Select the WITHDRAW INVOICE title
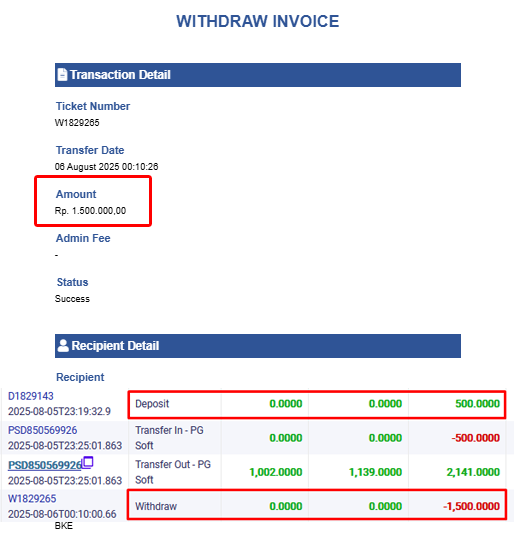Viewport: 514px width, 552px height. tap(258, 21)
